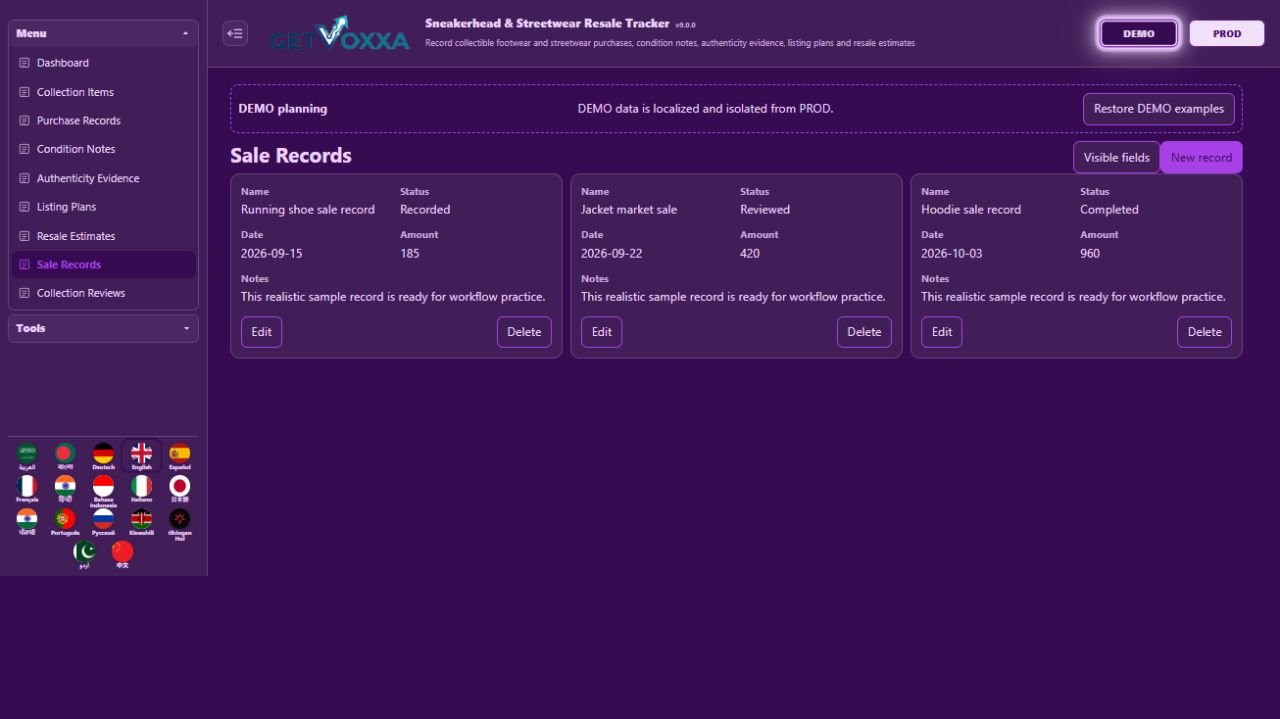
Task: Collapse the sidebar with the toggle icon
Action: (235, 33)
